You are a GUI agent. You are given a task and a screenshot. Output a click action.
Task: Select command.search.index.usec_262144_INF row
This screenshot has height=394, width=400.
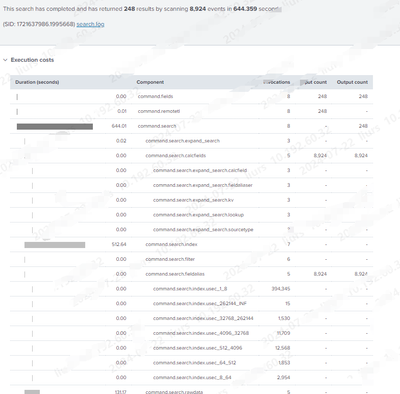click(200, 303)
